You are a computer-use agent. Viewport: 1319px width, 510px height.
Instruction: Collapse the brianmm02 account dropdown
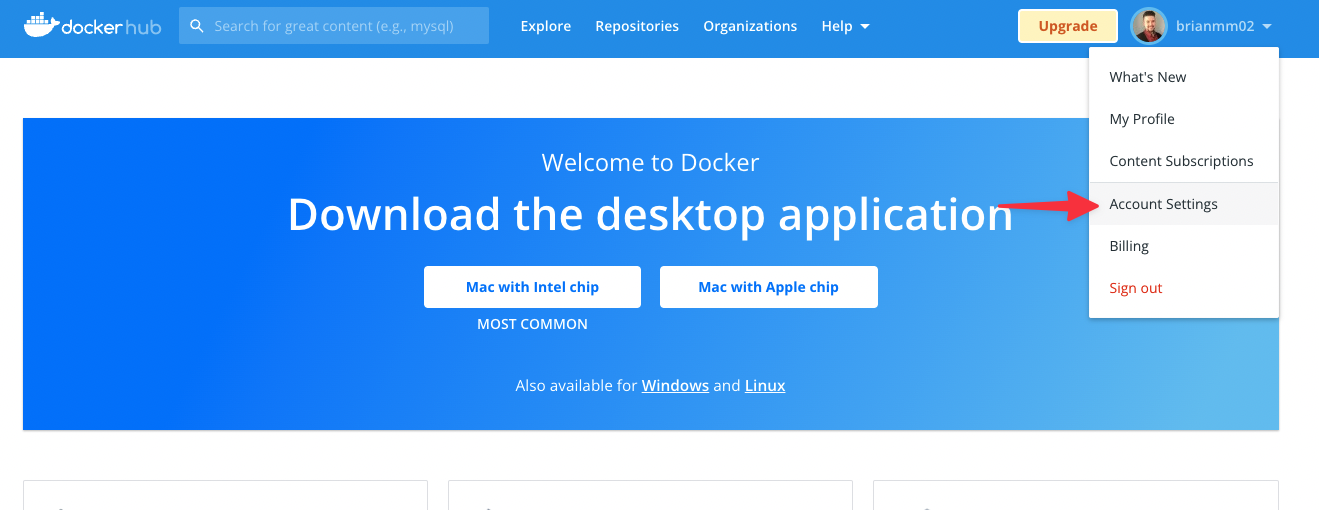(x=1223, y=26)
